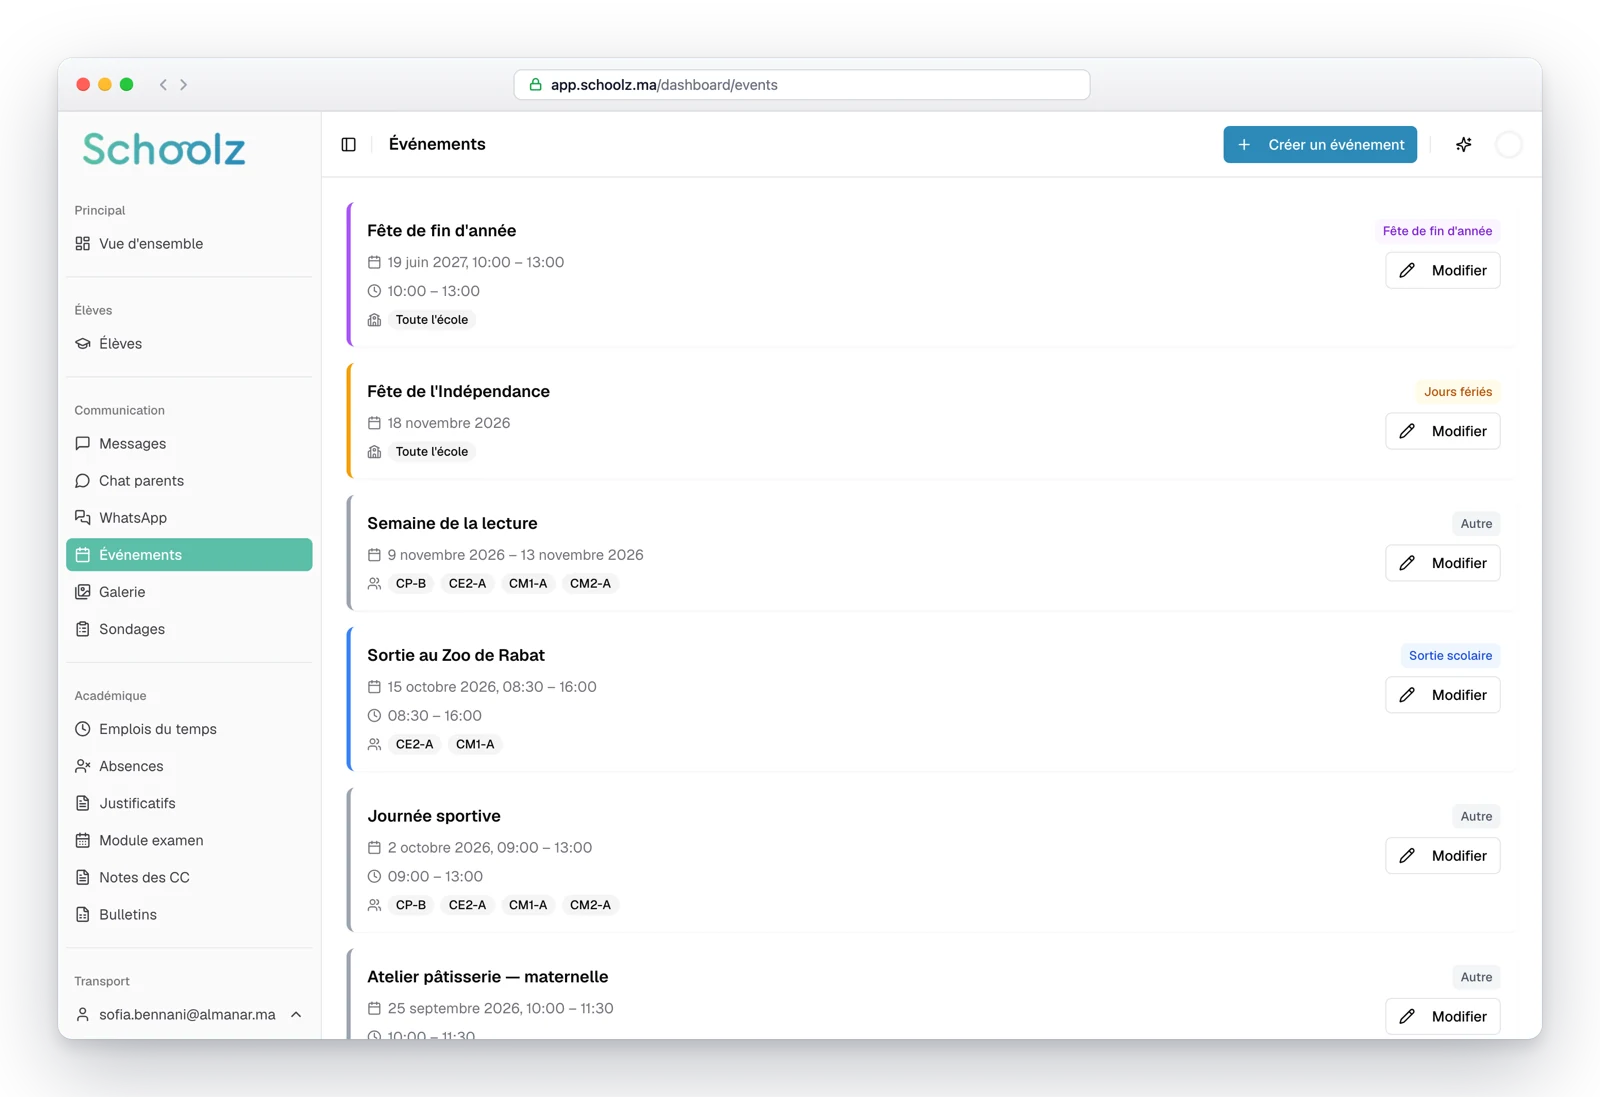Modify the Fête de fin d'année event
The image size is (1600, 1097).
(x=1442, y=270)
